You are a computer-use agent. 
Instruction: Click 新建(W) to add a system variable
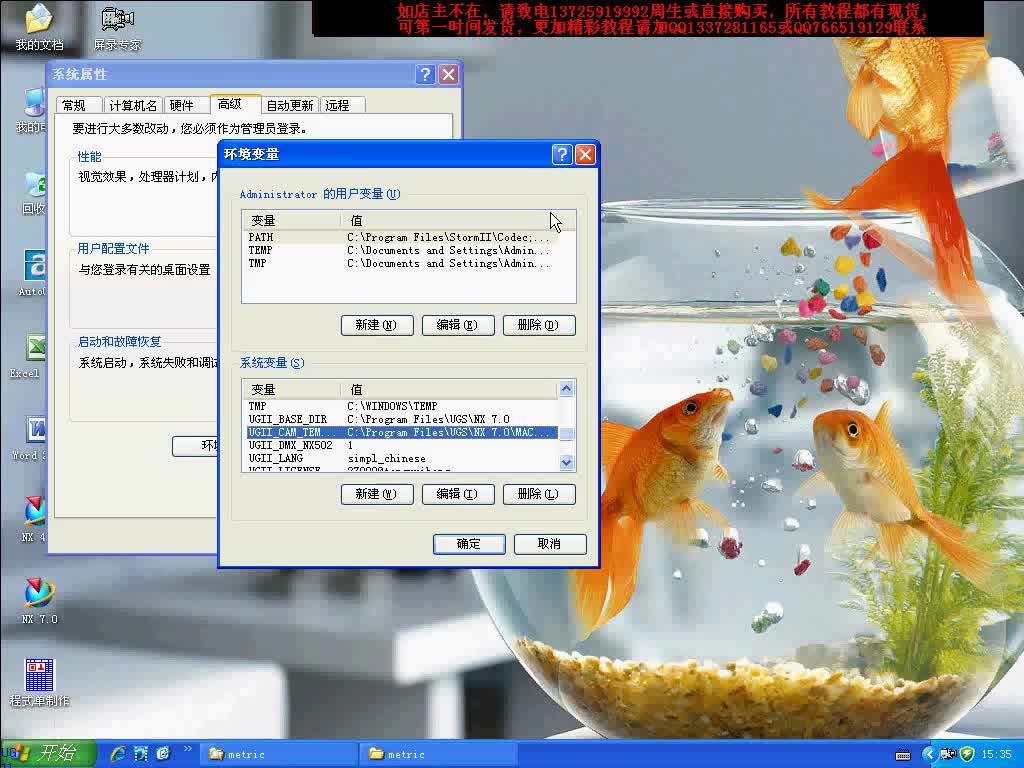[377, 494]
